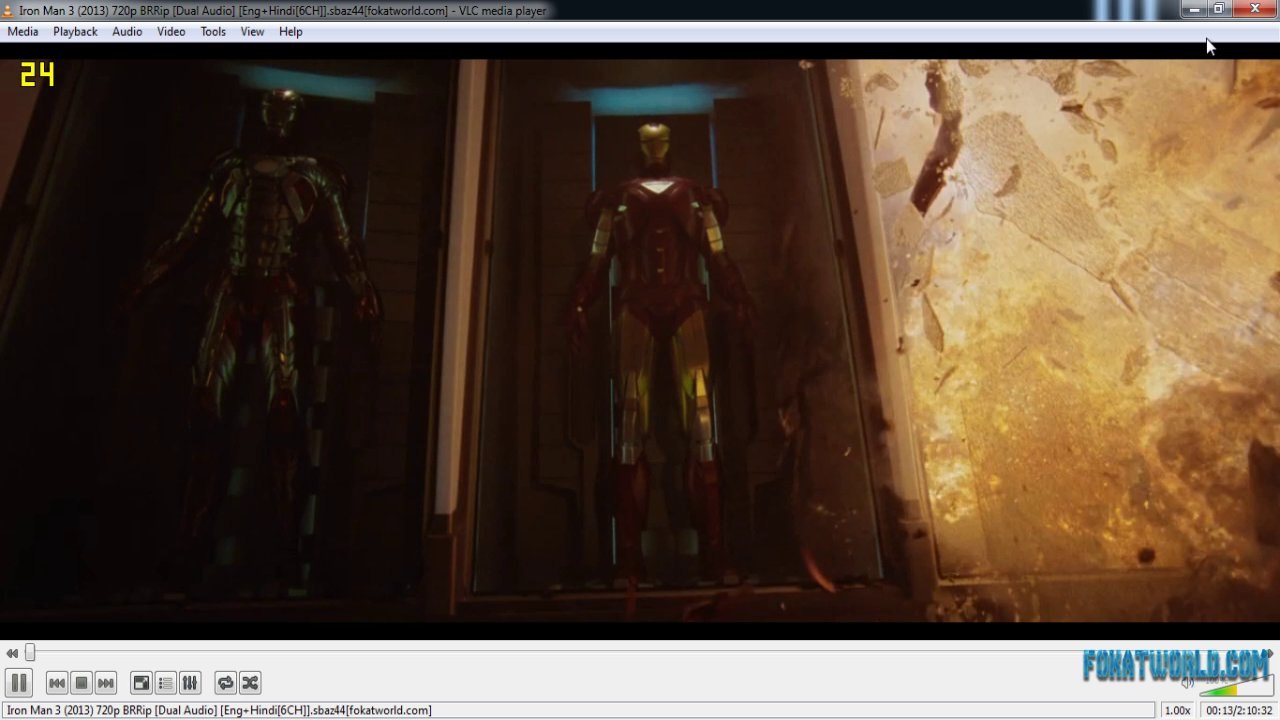
Task: Click the seek bar position handle
Action: pos(30,653)
